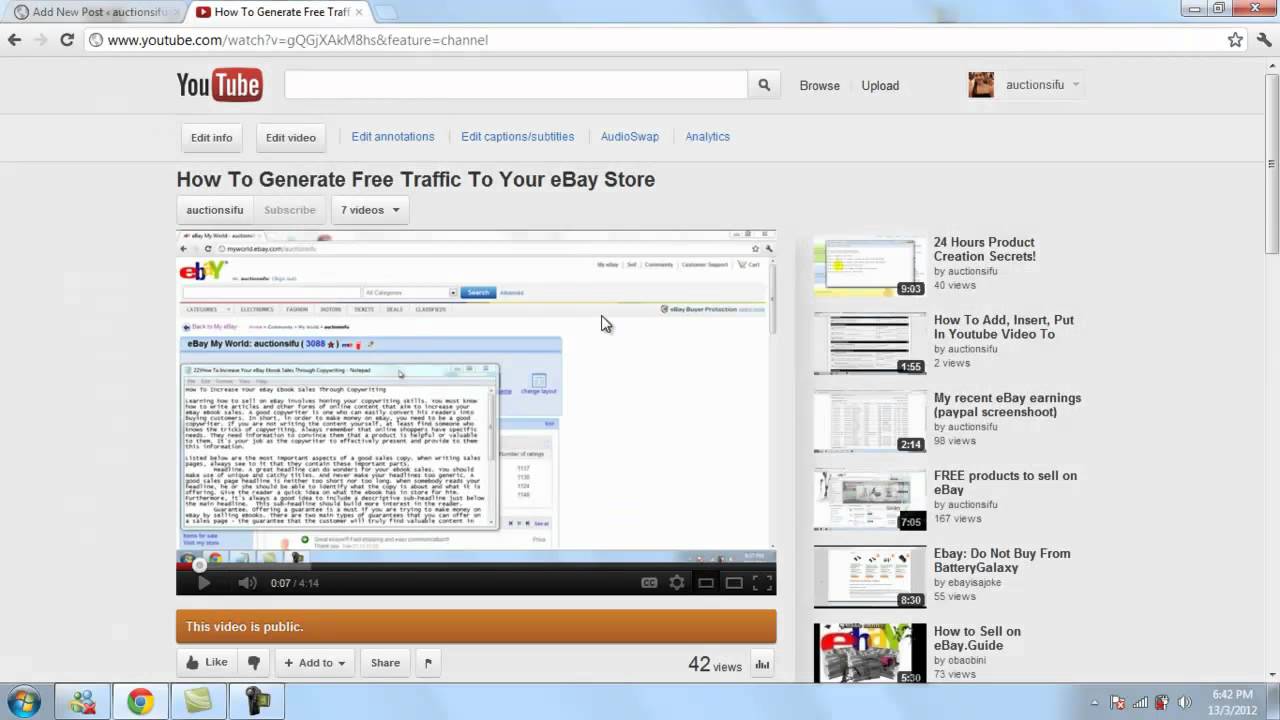Open the Analytics link
Image resolution: width=1280 pixels, height=720 pixels.
708,137
